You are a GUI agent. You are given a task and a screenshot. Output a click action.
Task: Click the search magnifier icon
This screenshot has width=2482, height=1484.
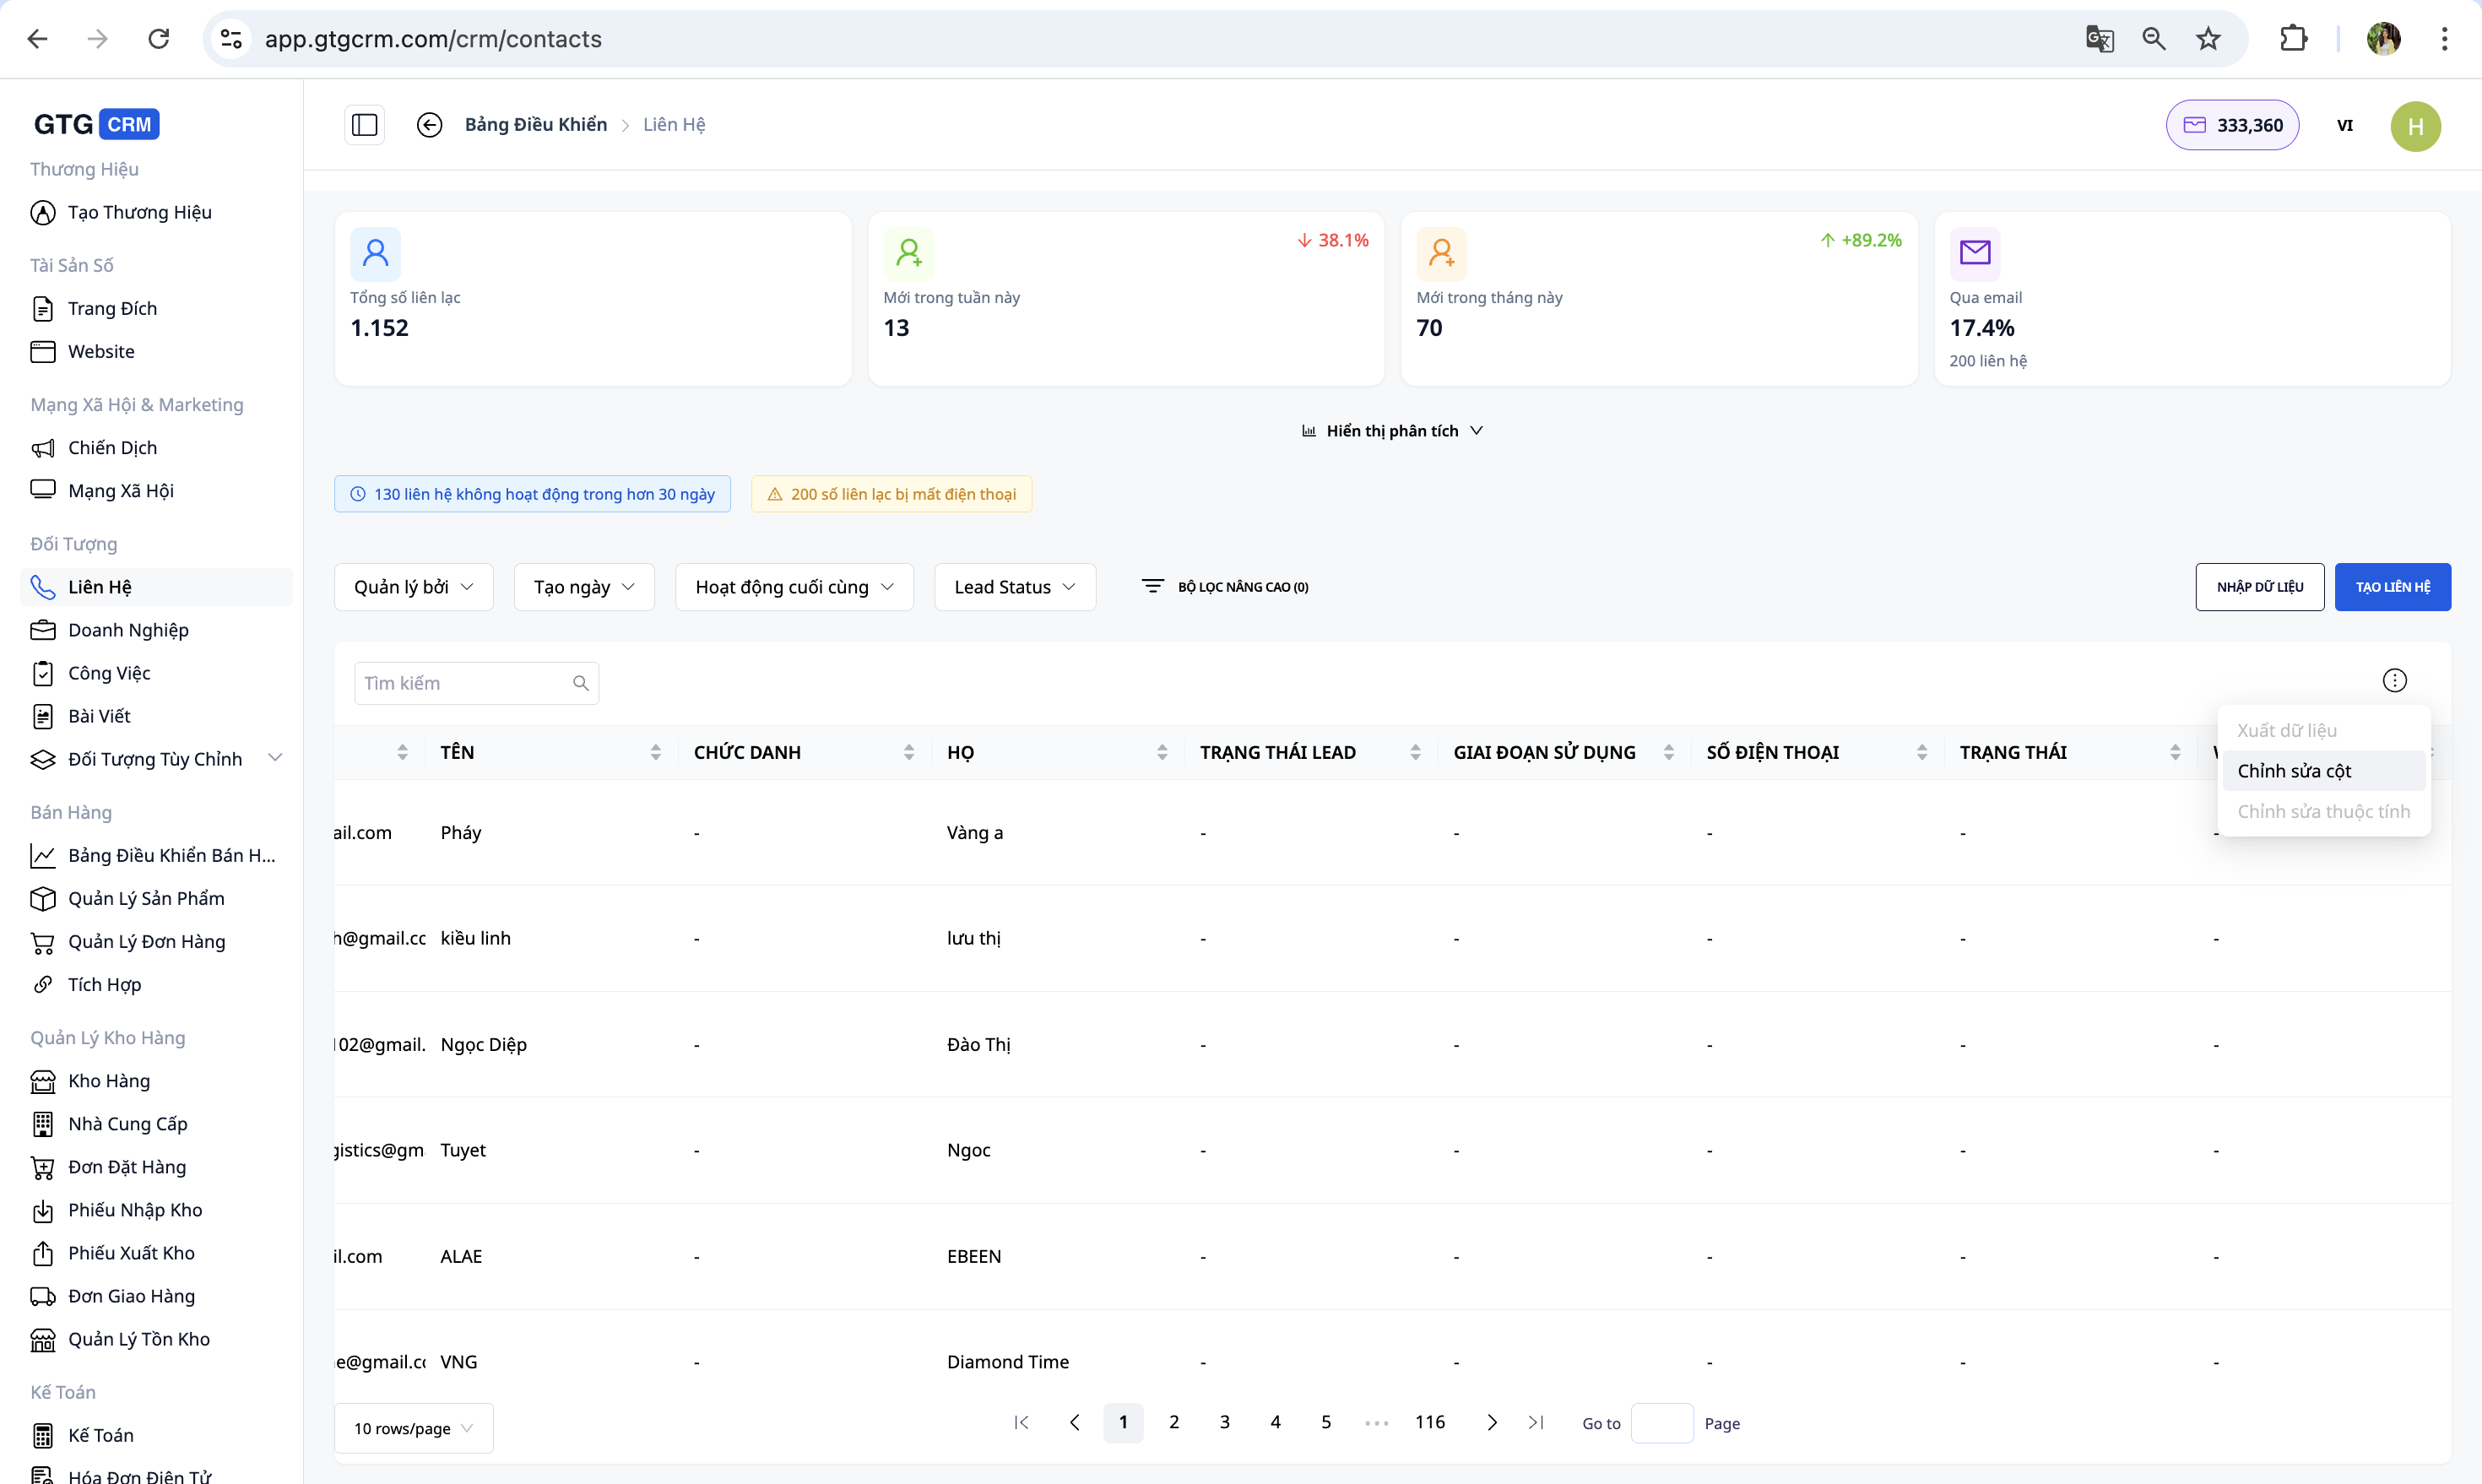click(580, 683)
